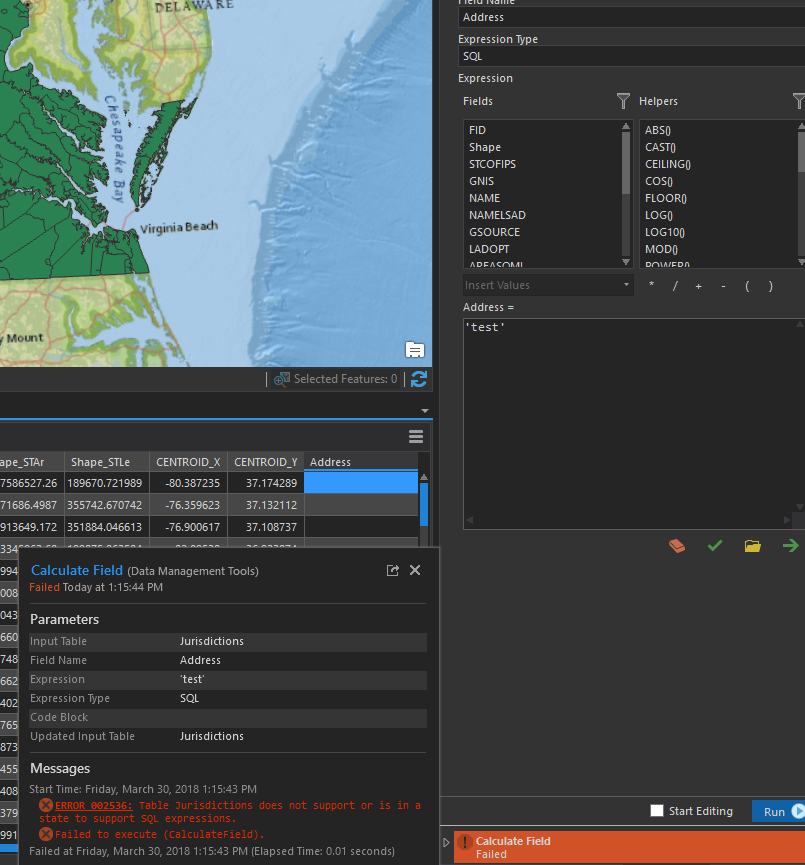Open the Expression Type SQL dropdown
Viewport: 805px width, 865px height.
(x=630, y=56)
